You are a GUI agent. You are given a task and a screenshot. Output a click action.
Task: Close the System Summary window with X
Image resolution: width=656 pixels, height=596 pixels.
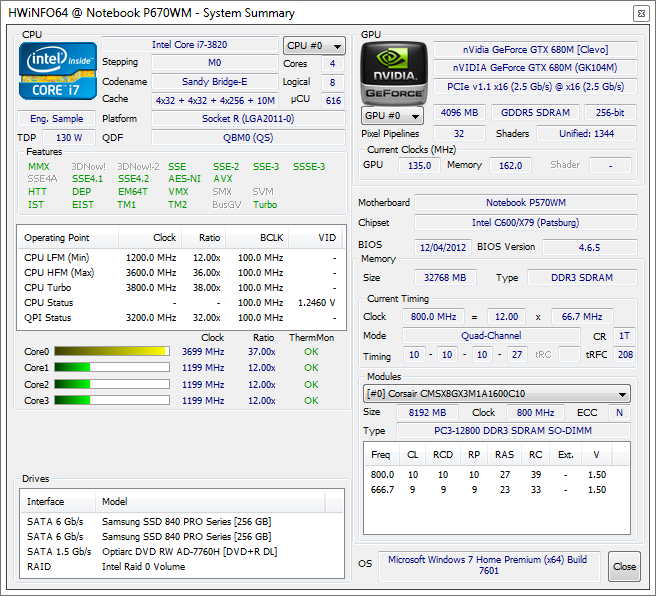pyautogui.click(x=641, y=14)
